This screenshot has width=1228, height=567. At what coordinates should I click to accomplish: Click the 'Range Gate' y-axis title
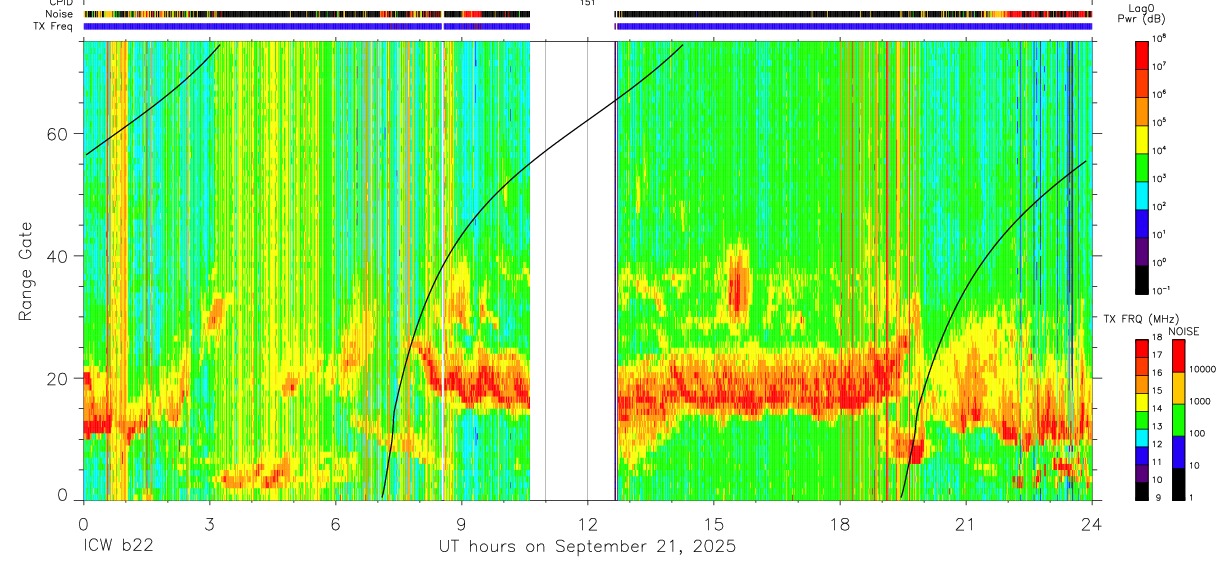pyautogui.click(x=25, y=271)
